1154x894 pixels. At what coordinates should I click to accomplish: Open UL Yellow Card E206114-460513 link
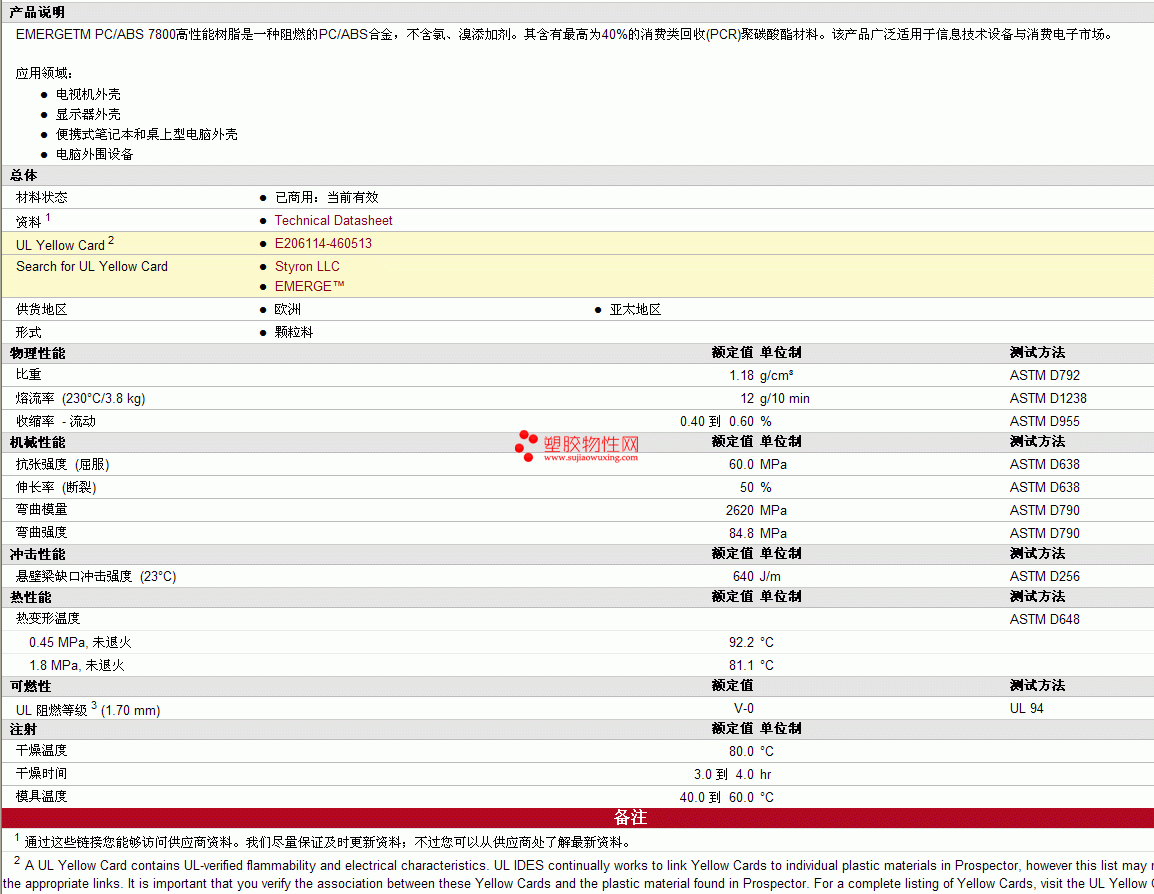pyautogui.click(x=323, y=243)
